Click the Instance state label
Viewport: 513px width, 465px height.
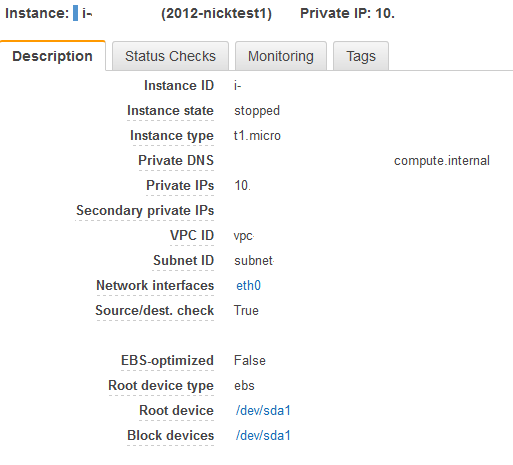click(170, 111)
